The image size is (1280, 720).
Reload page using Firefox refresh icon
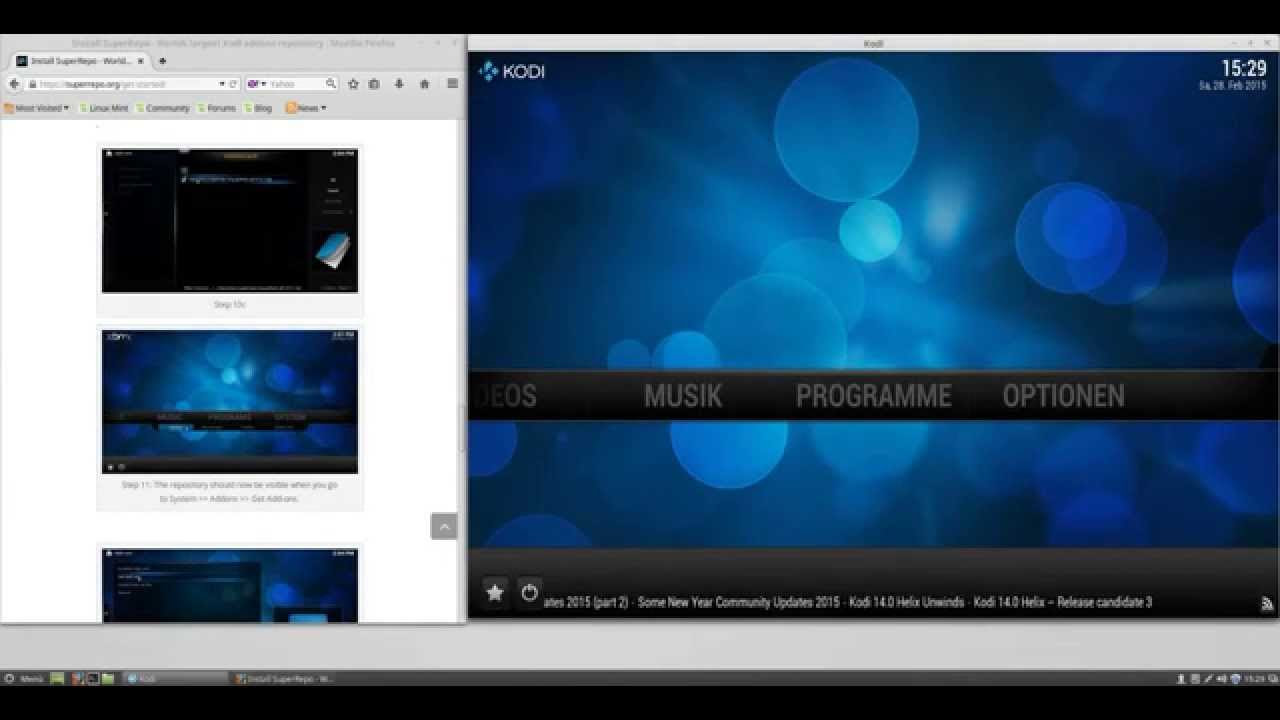(x=234, y=84)
